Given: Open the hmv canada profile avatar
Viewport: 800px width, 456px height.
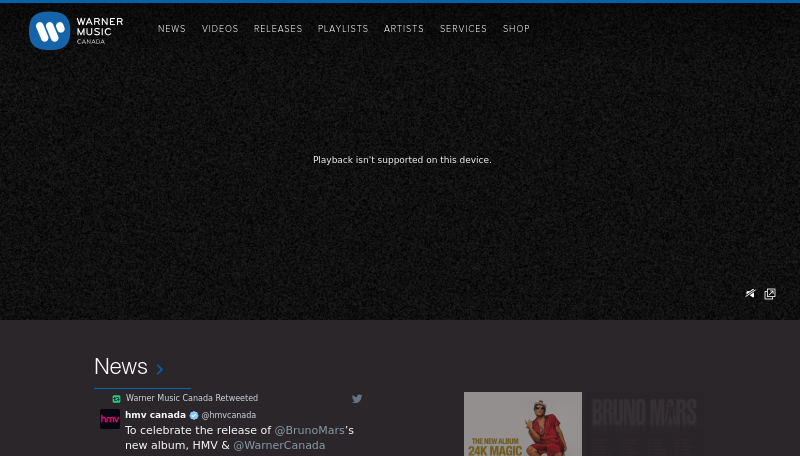Looking at the screenshot, I should (x=110, y=419).
